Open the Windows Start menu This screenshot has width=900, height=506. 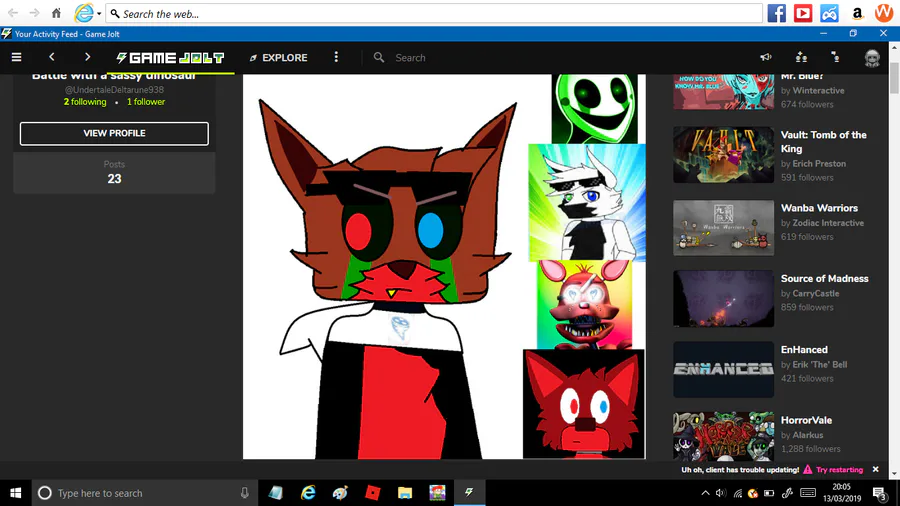(x=15, y=493)
